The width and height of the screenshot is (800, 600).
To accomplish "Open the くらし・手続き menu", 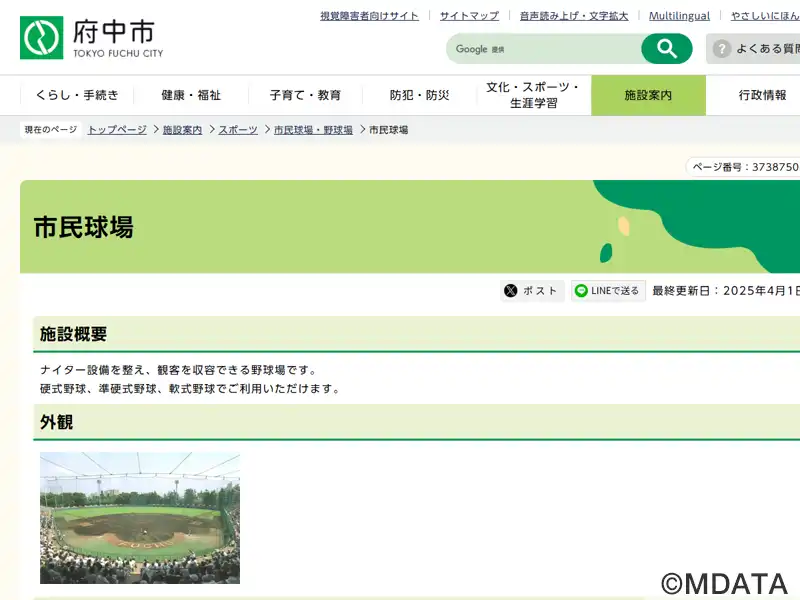I will click(x=77, y=95).
